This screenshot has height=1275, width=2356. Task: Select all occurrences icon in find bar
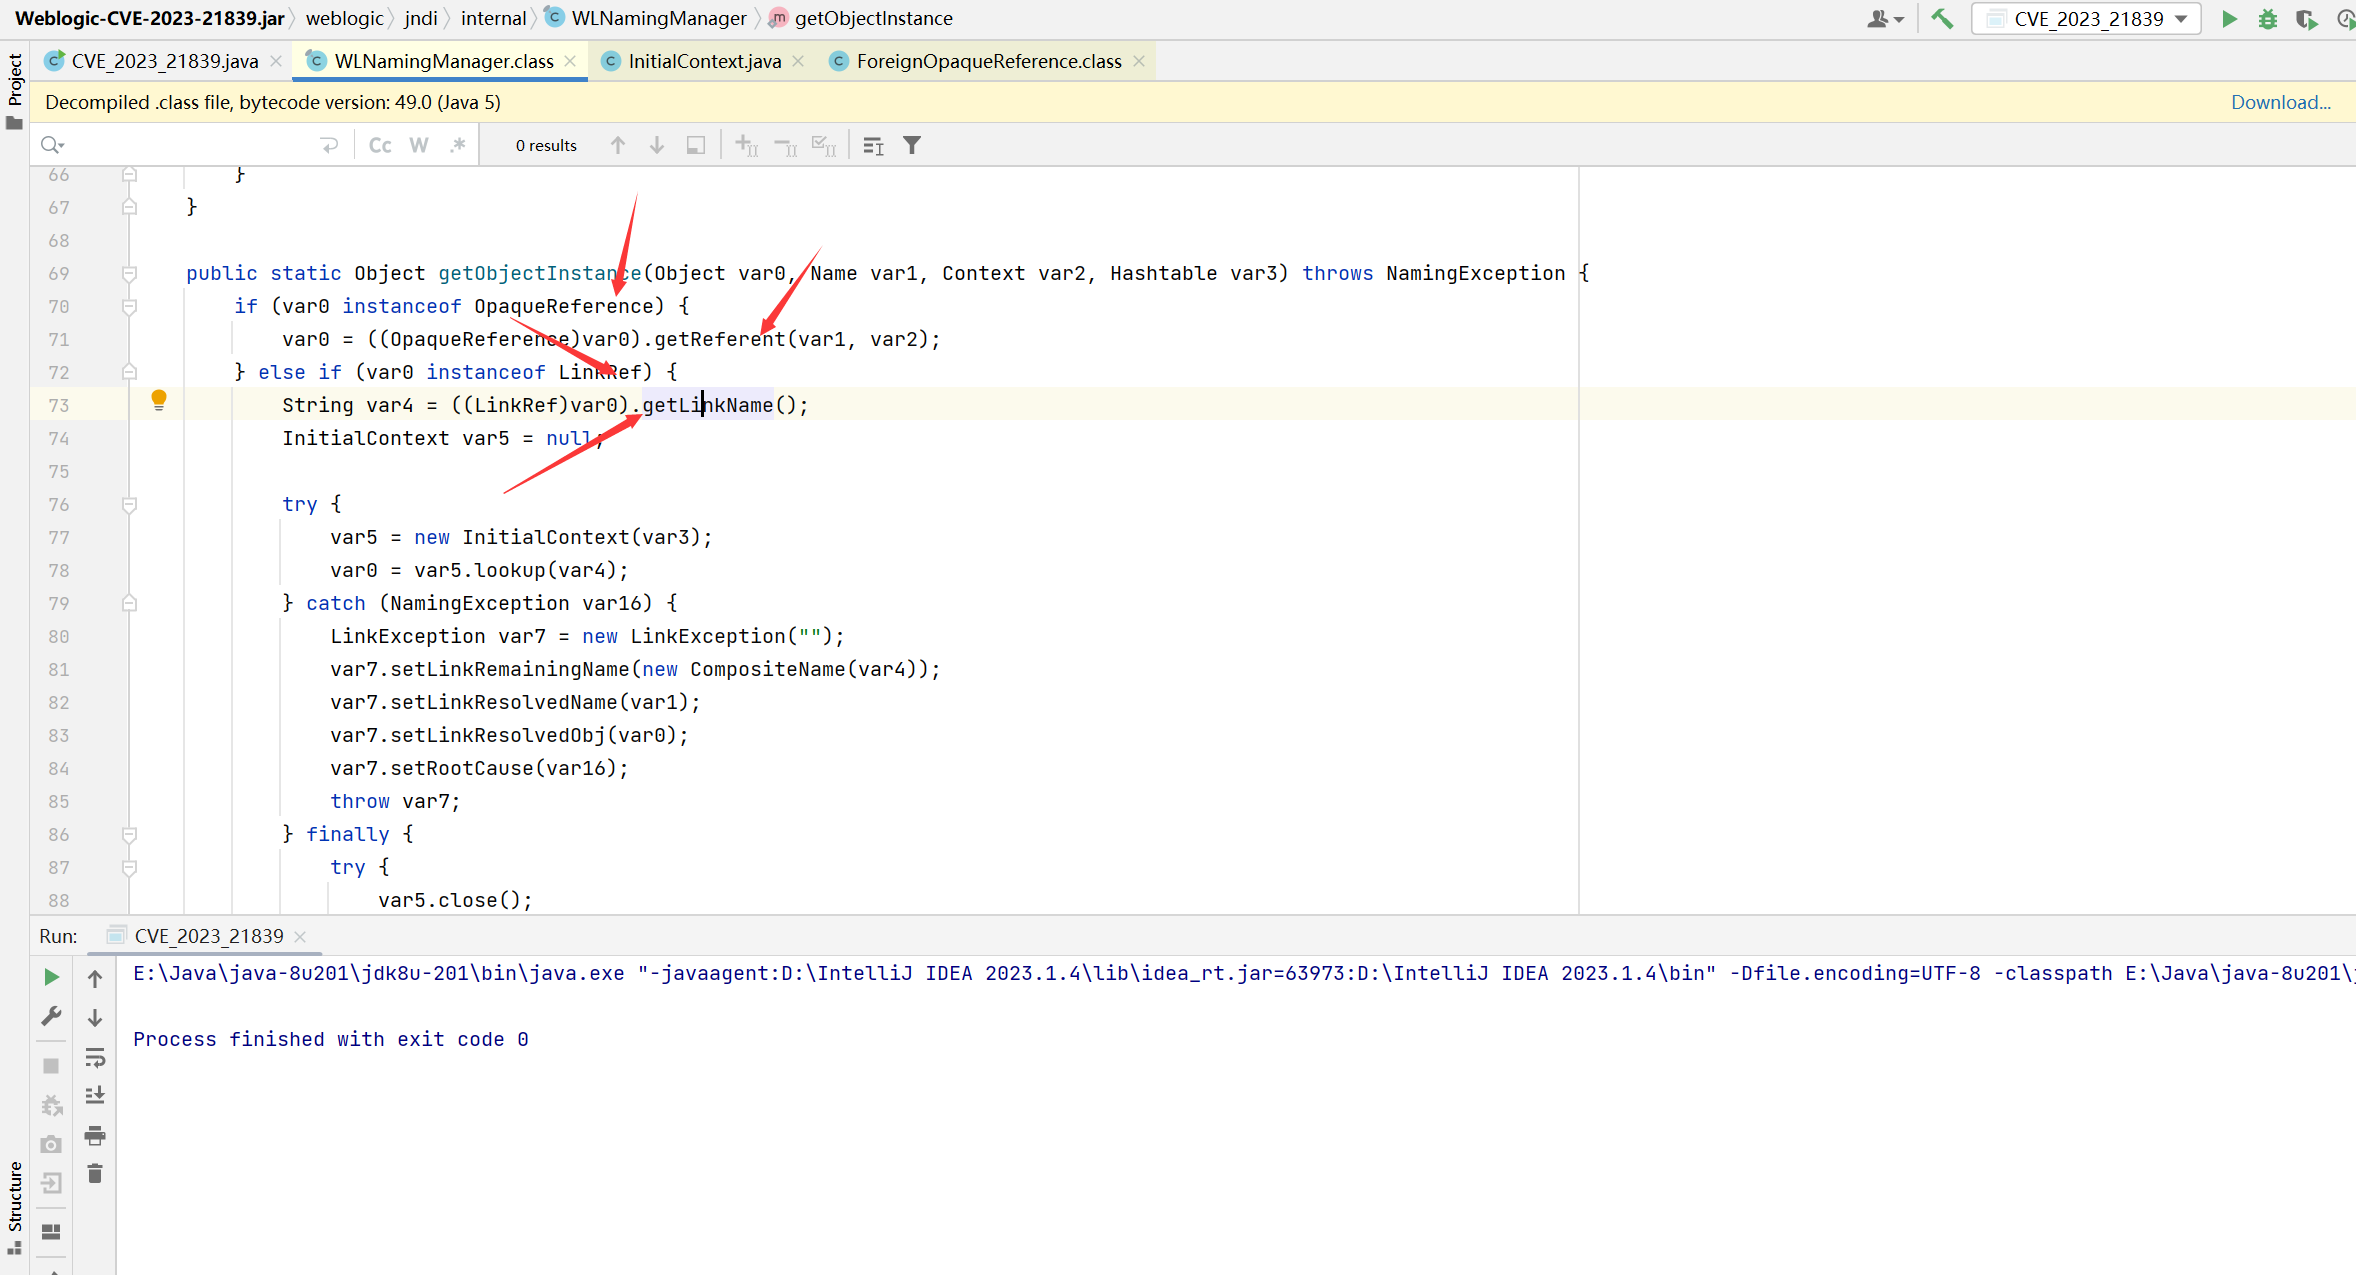(824, 146)
